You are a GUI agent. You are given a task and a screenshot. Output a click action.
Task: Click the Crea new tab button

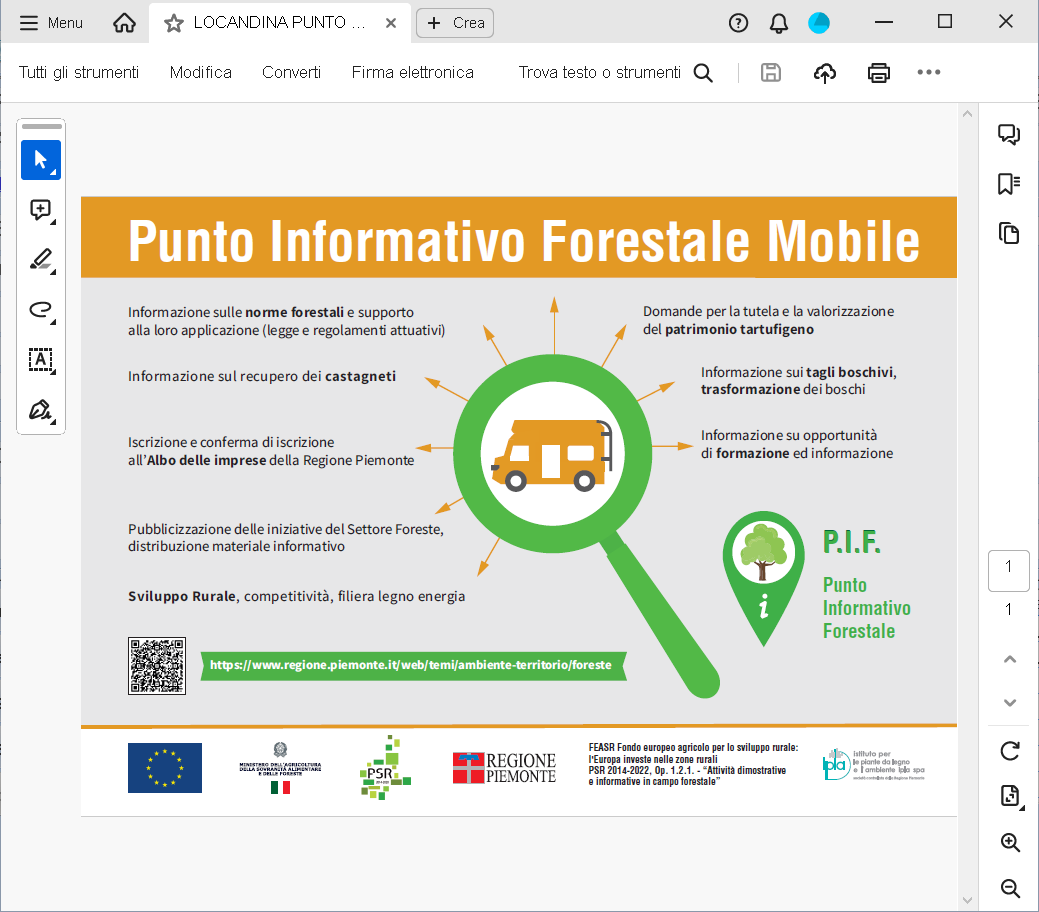[455, 23]
